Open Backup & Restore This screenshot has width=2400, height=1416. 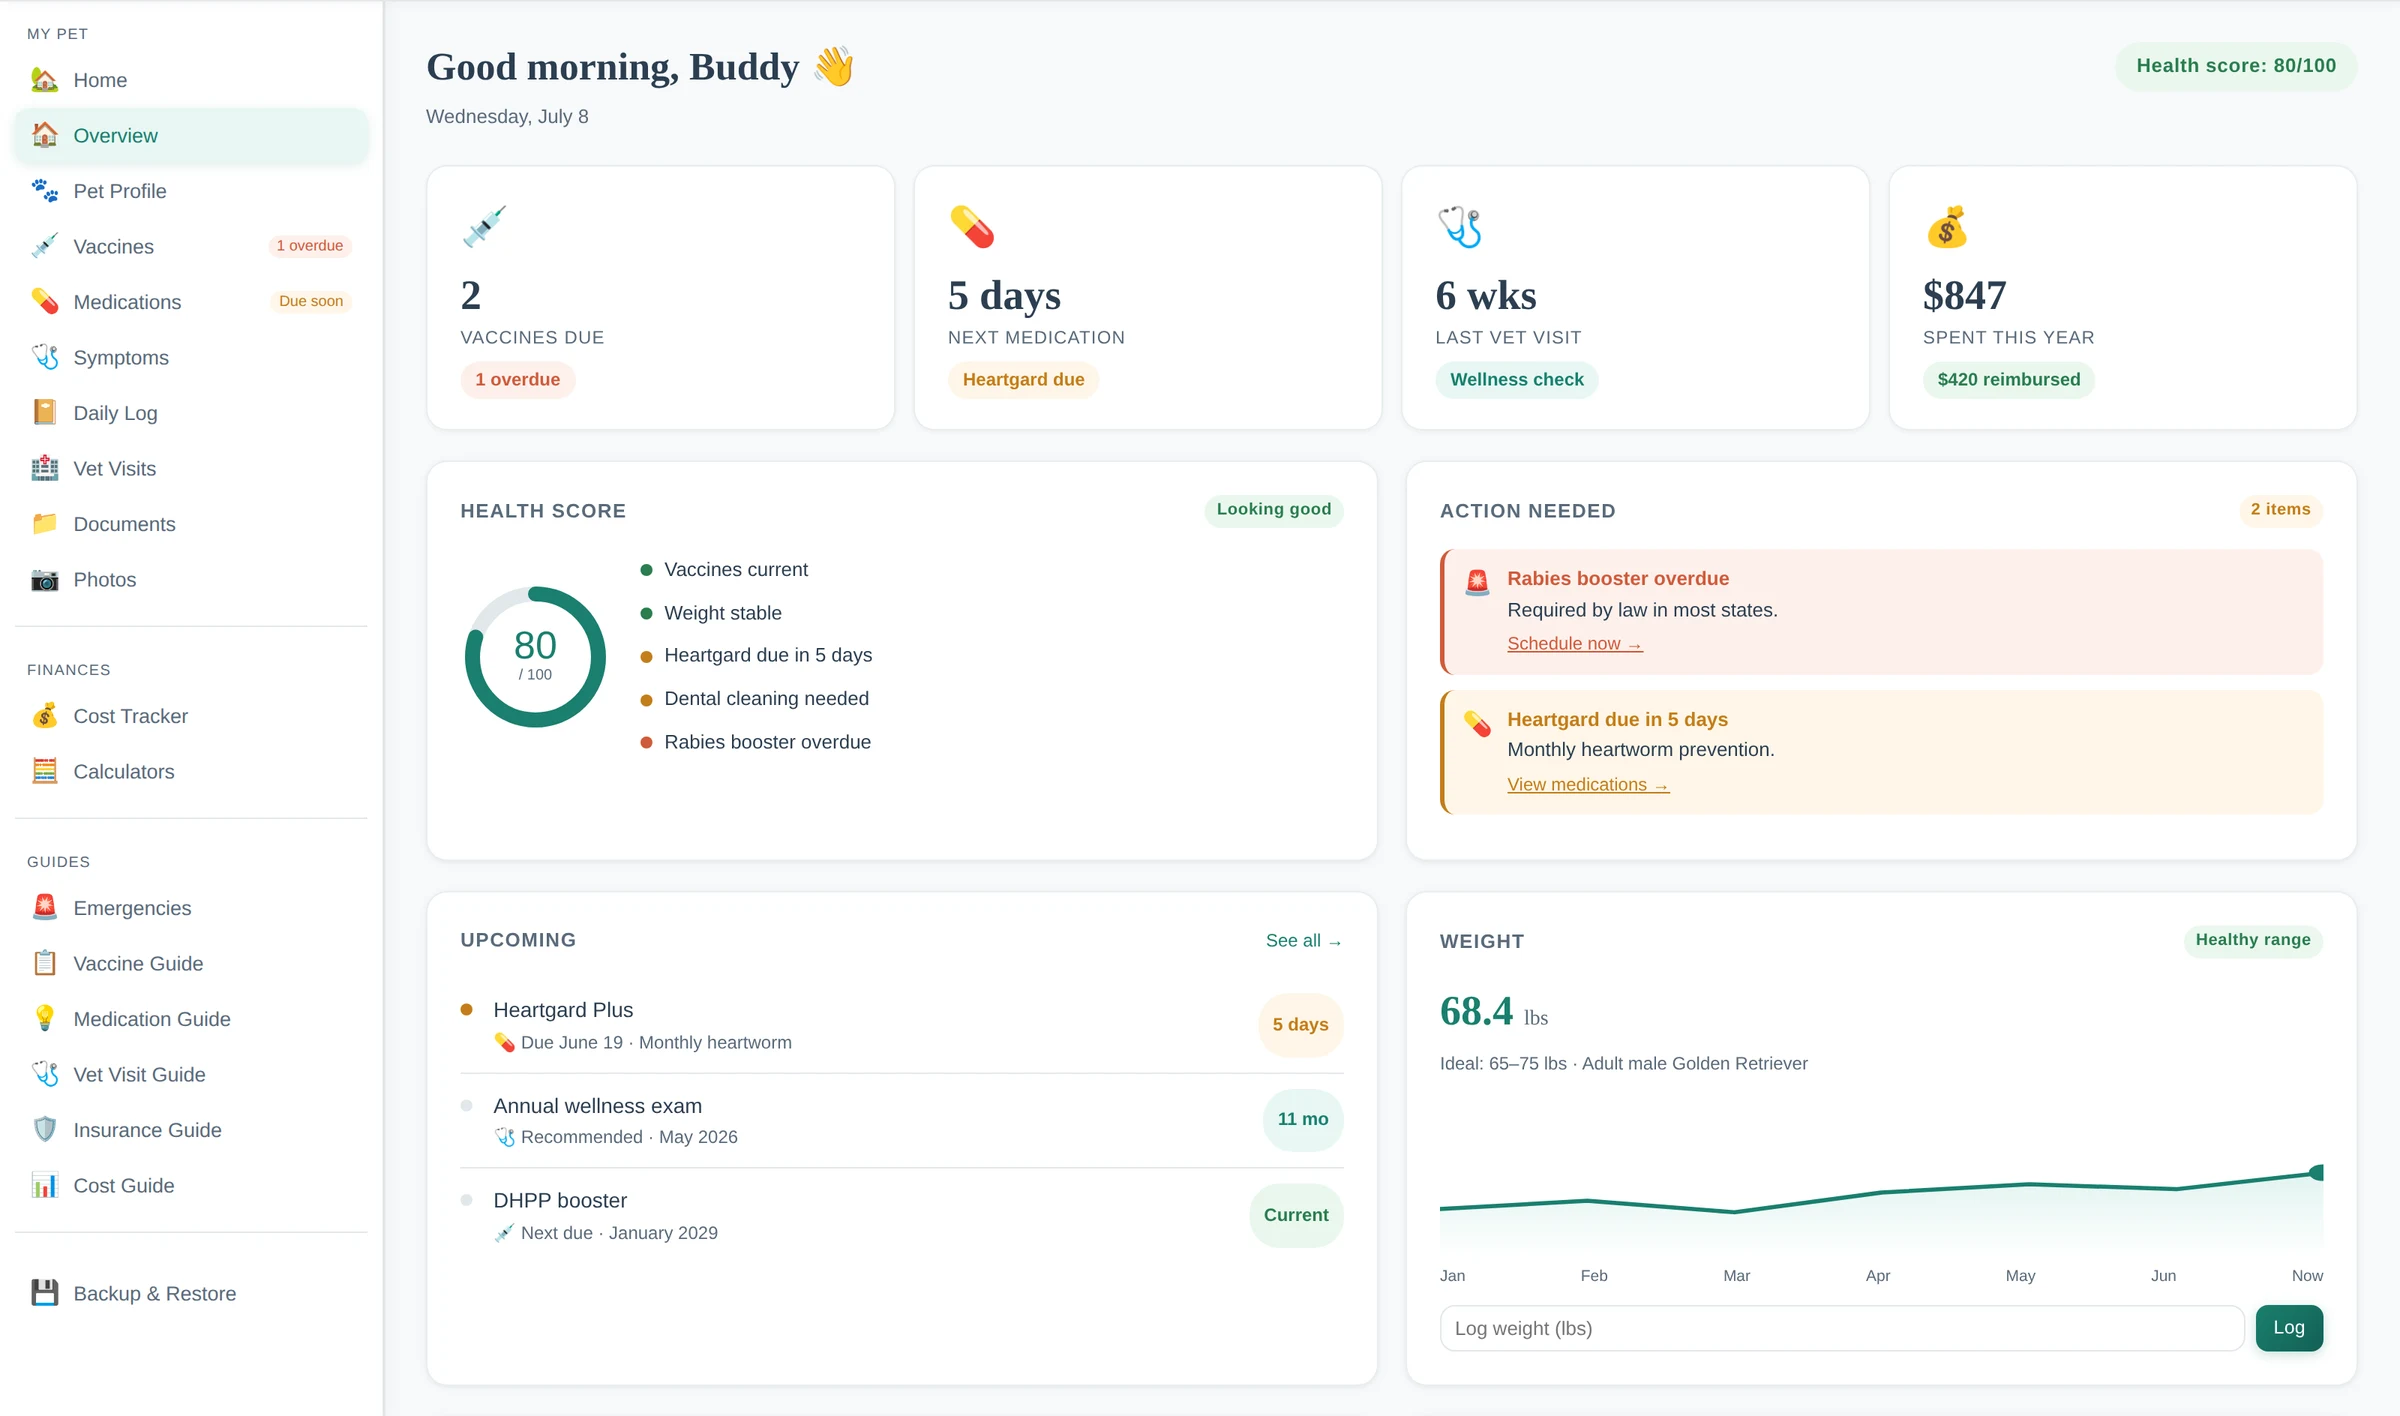[191, 1293]
